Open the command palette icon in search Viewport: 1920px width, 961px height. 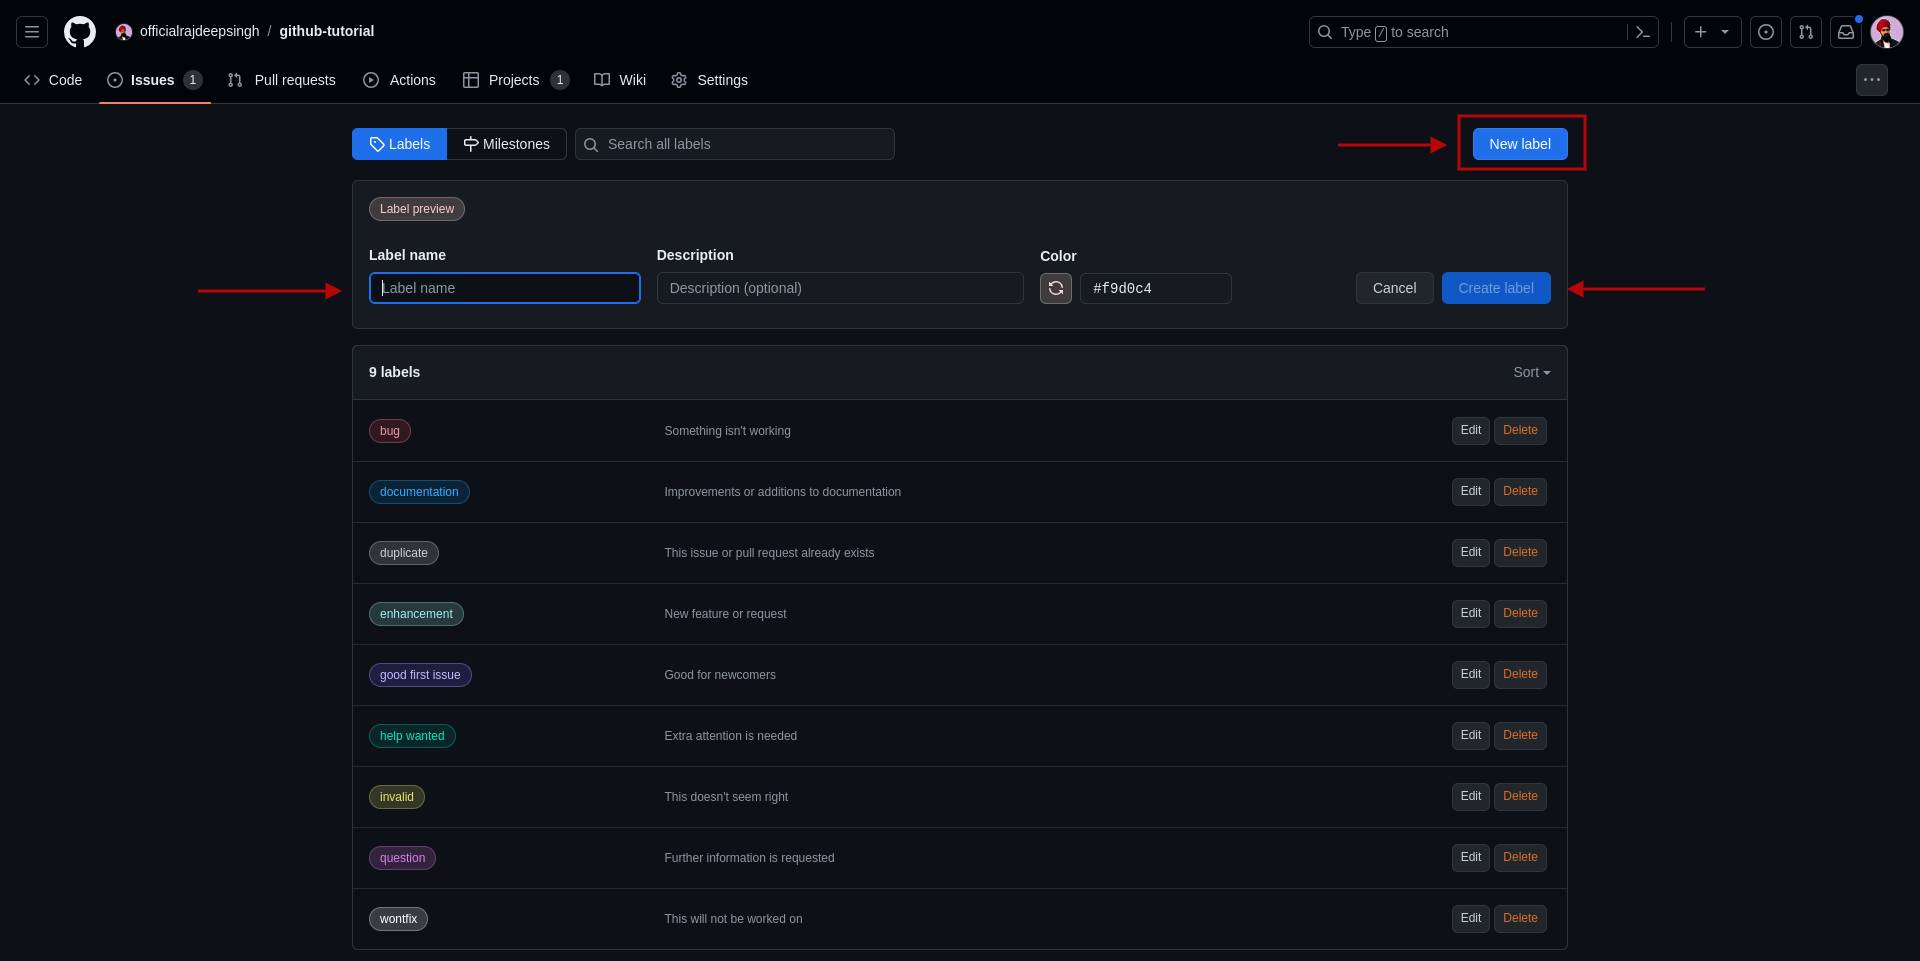coord(1642,32)
